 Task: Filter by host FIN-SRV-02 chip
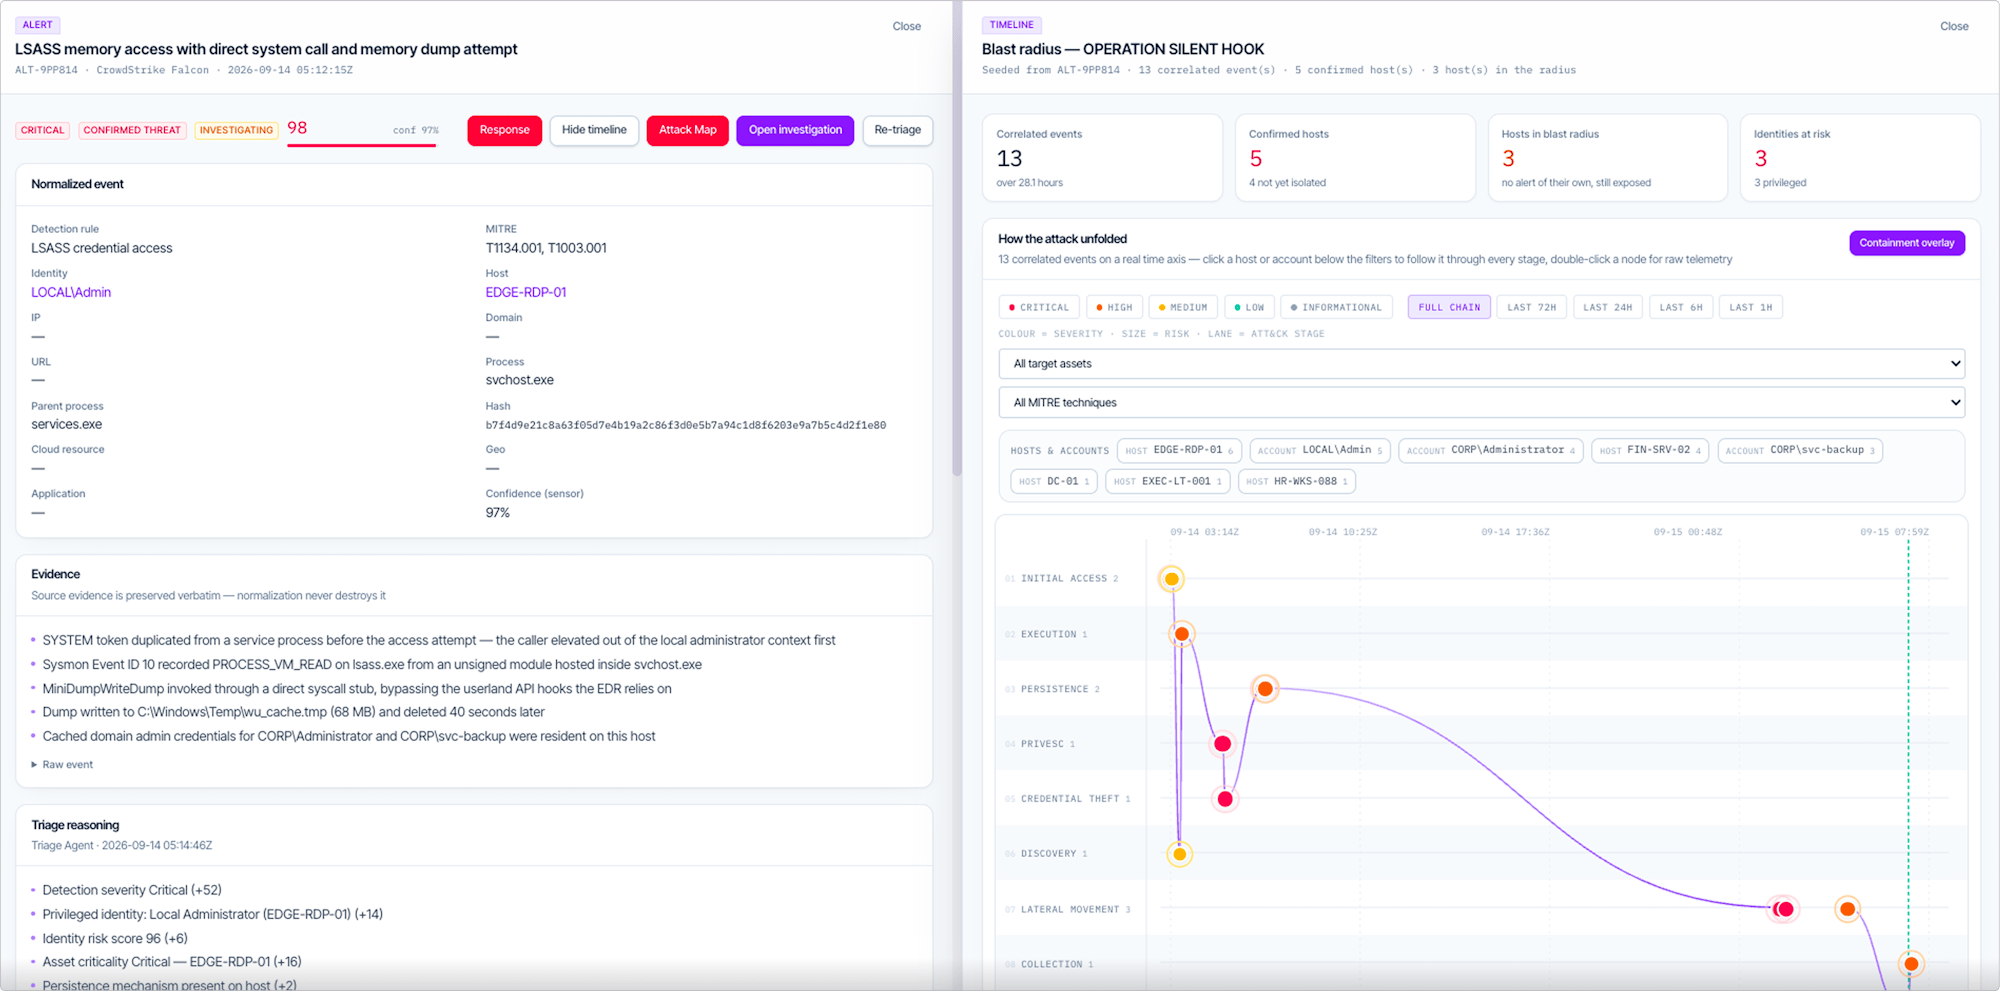tap(1650, 451)
